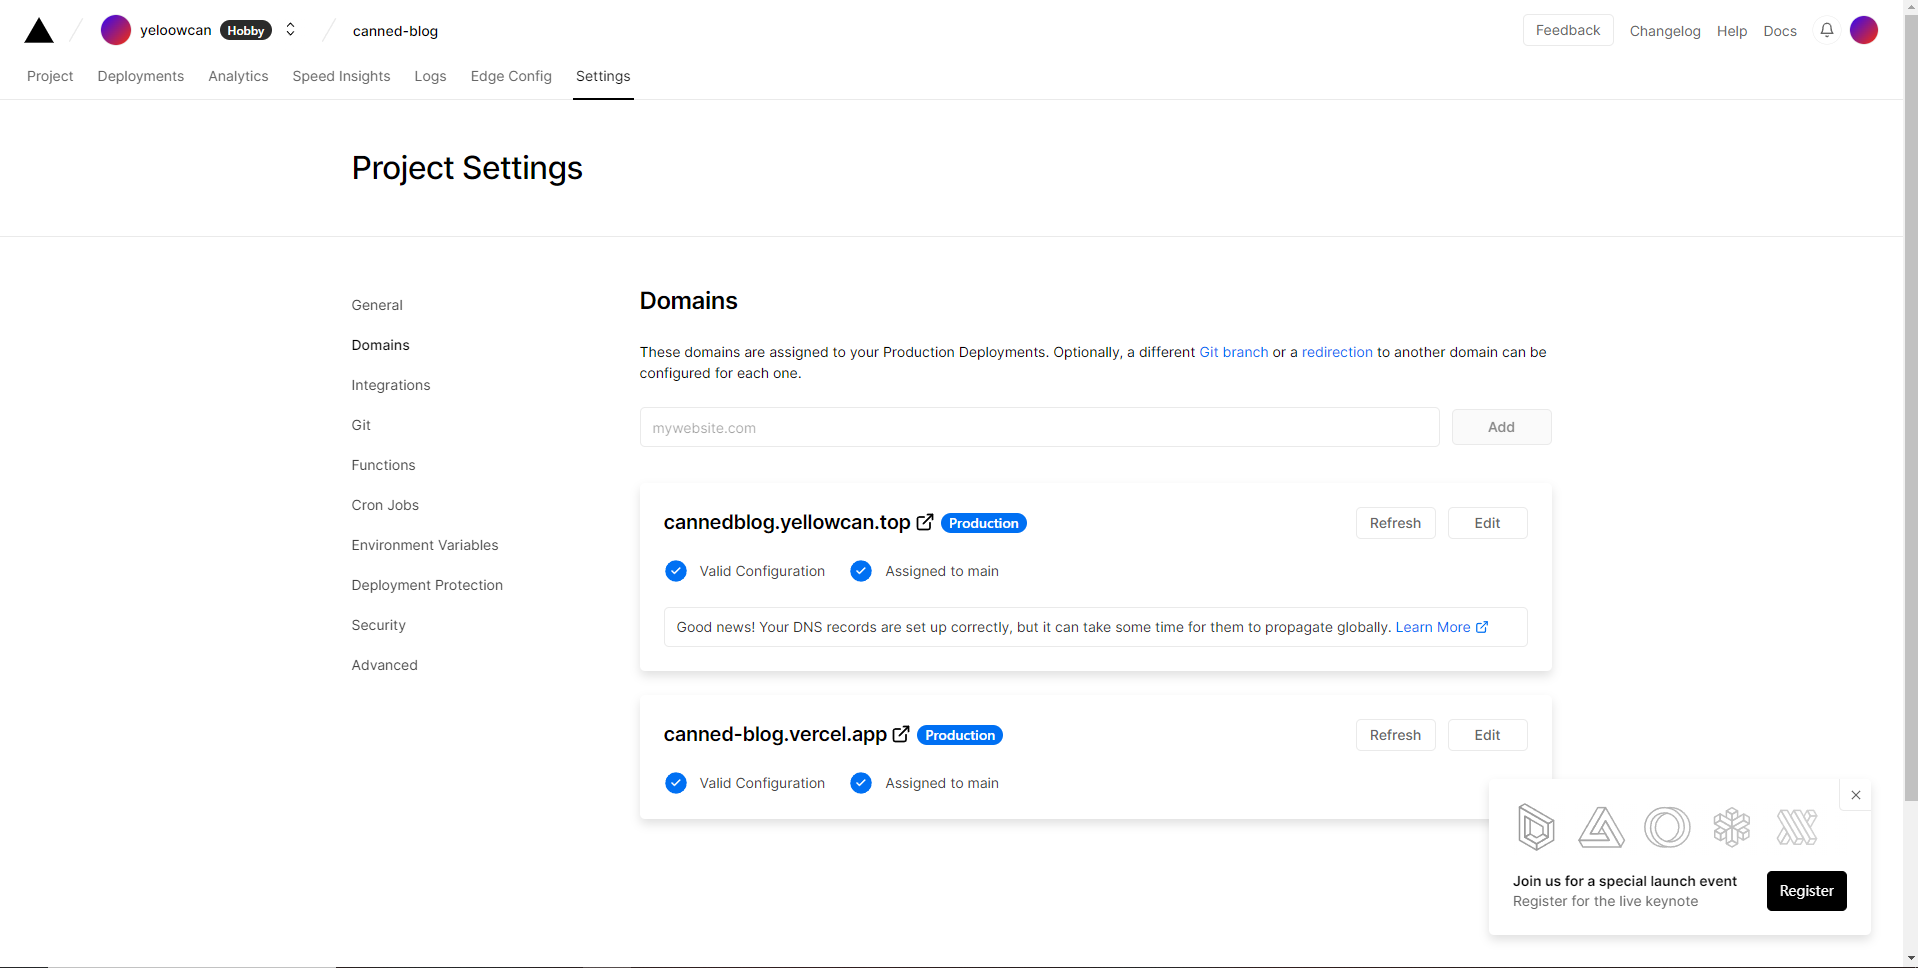Open Git settings section

click(361, 425)
